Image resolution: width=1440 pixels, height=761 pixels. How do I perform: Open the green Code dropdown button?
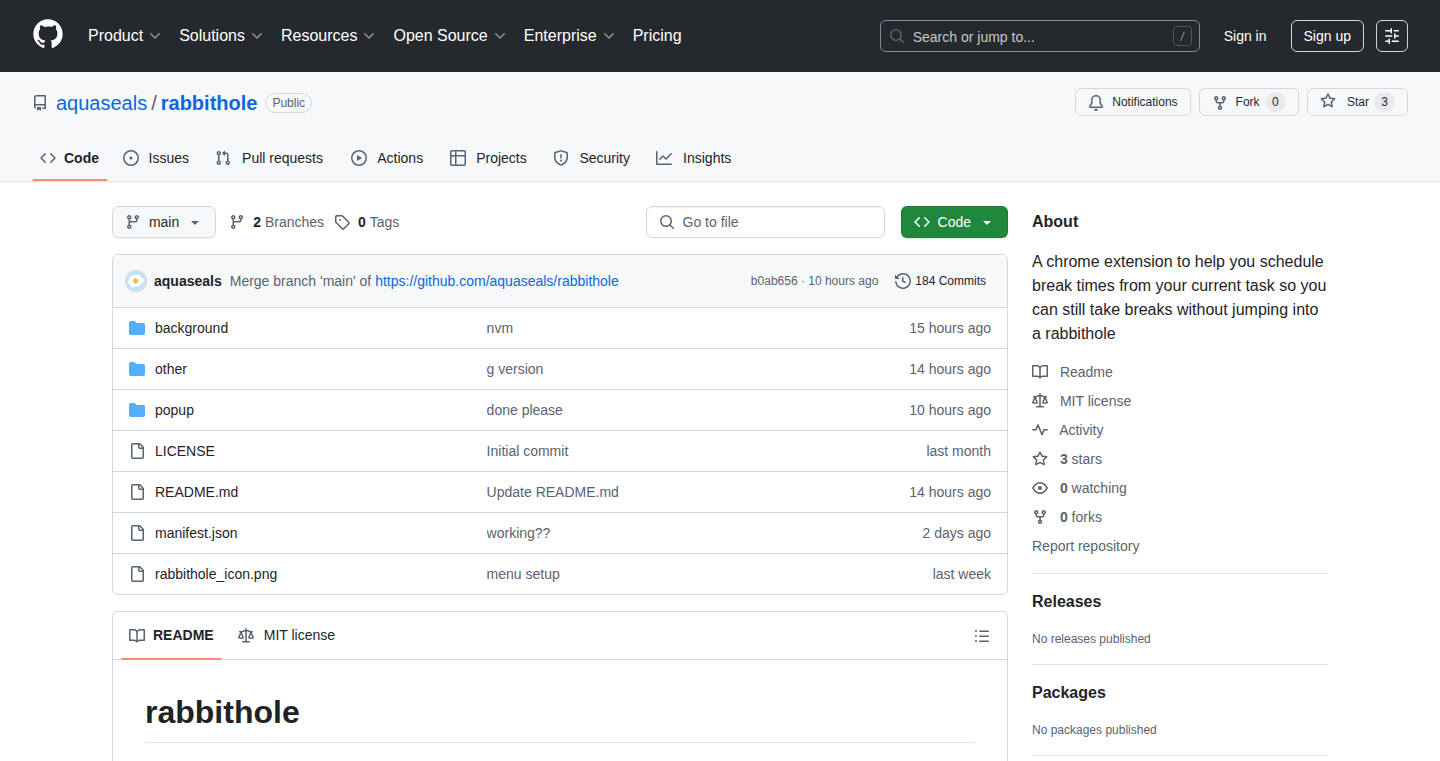click(954, 222)
